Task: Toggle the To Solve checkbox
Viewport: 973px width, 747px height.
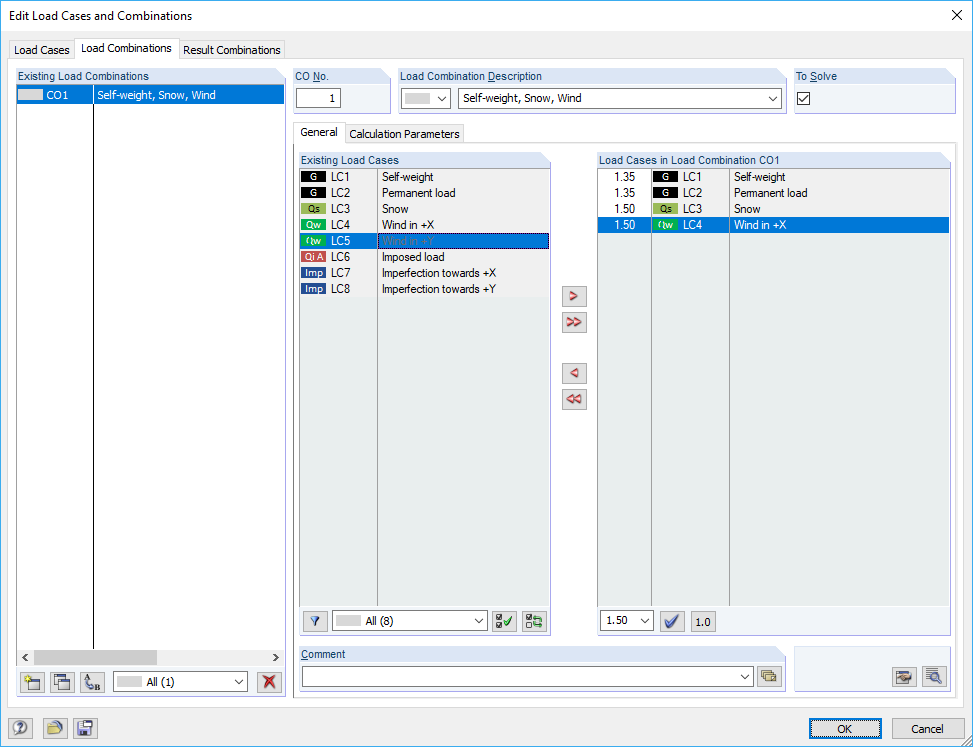Action: tap(804, 98)
